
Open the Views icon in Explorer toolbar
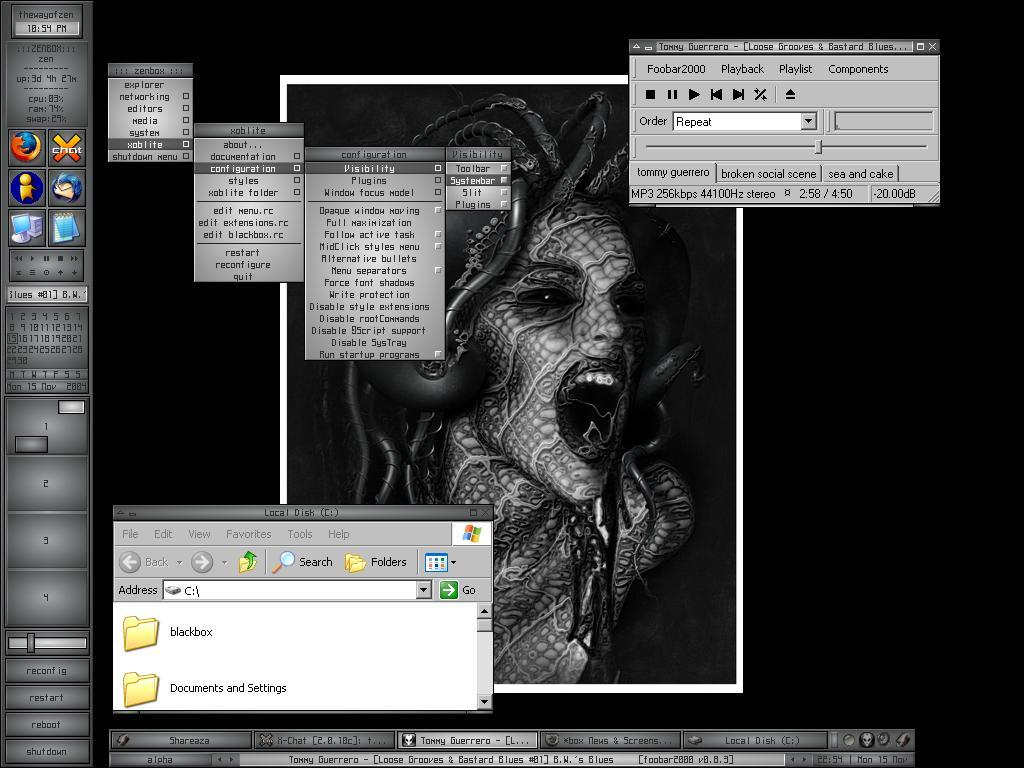pos(436,562)
